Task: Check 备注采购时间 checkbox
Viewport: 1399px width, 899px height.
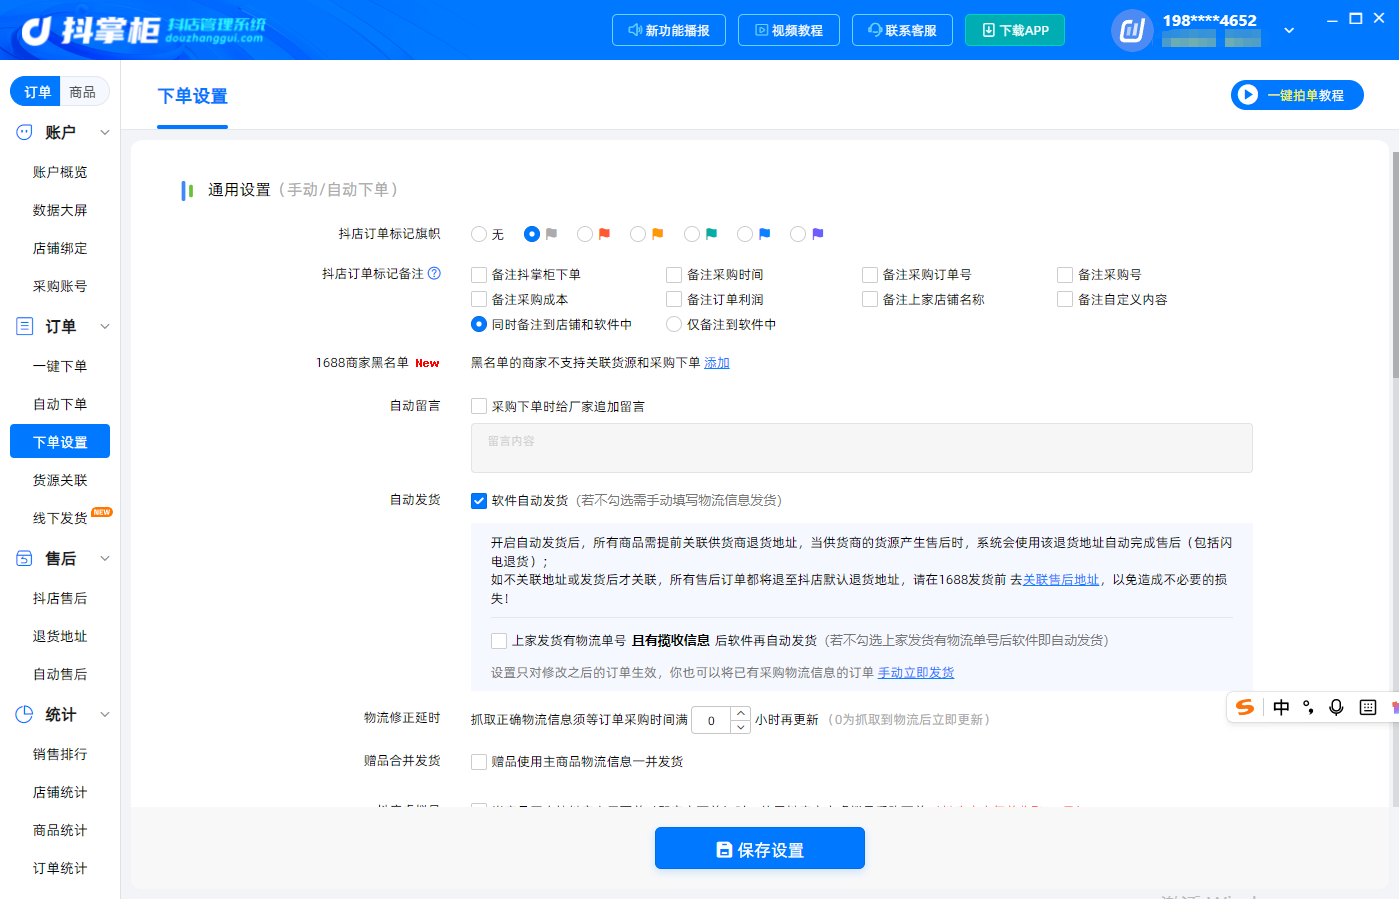Action: (x=674, y=274)
